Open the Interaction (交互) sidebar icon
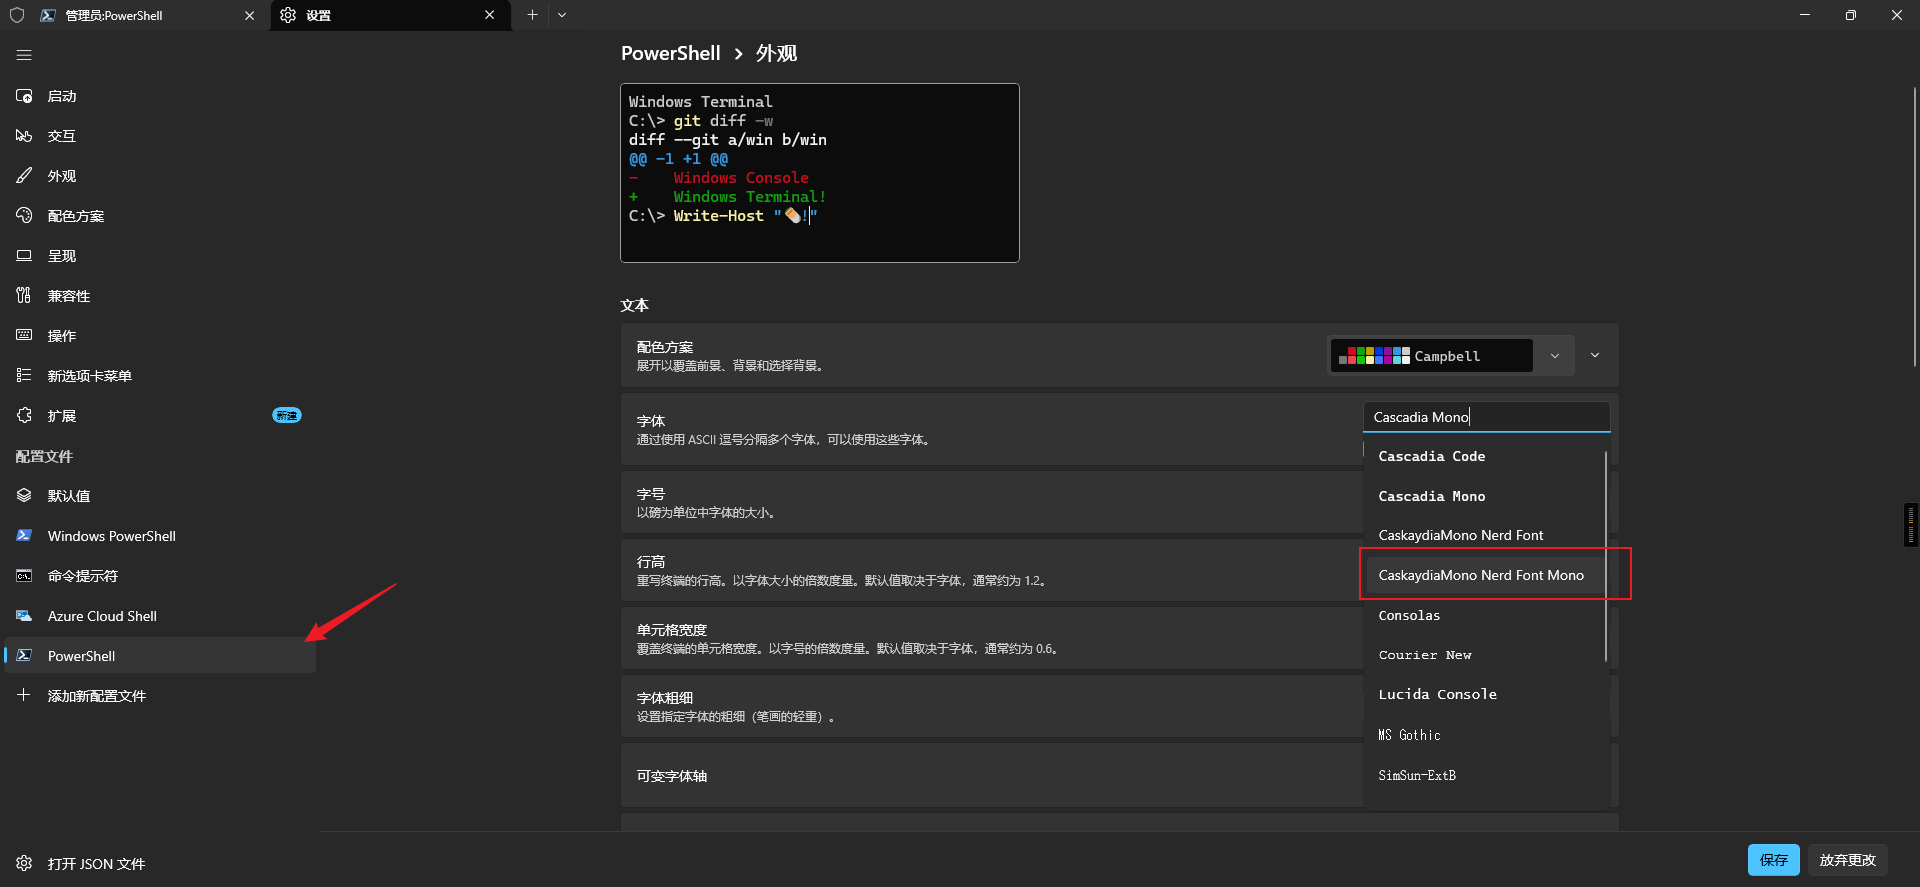The height and width of the screenshot is (887, 1920). point(24,136)
